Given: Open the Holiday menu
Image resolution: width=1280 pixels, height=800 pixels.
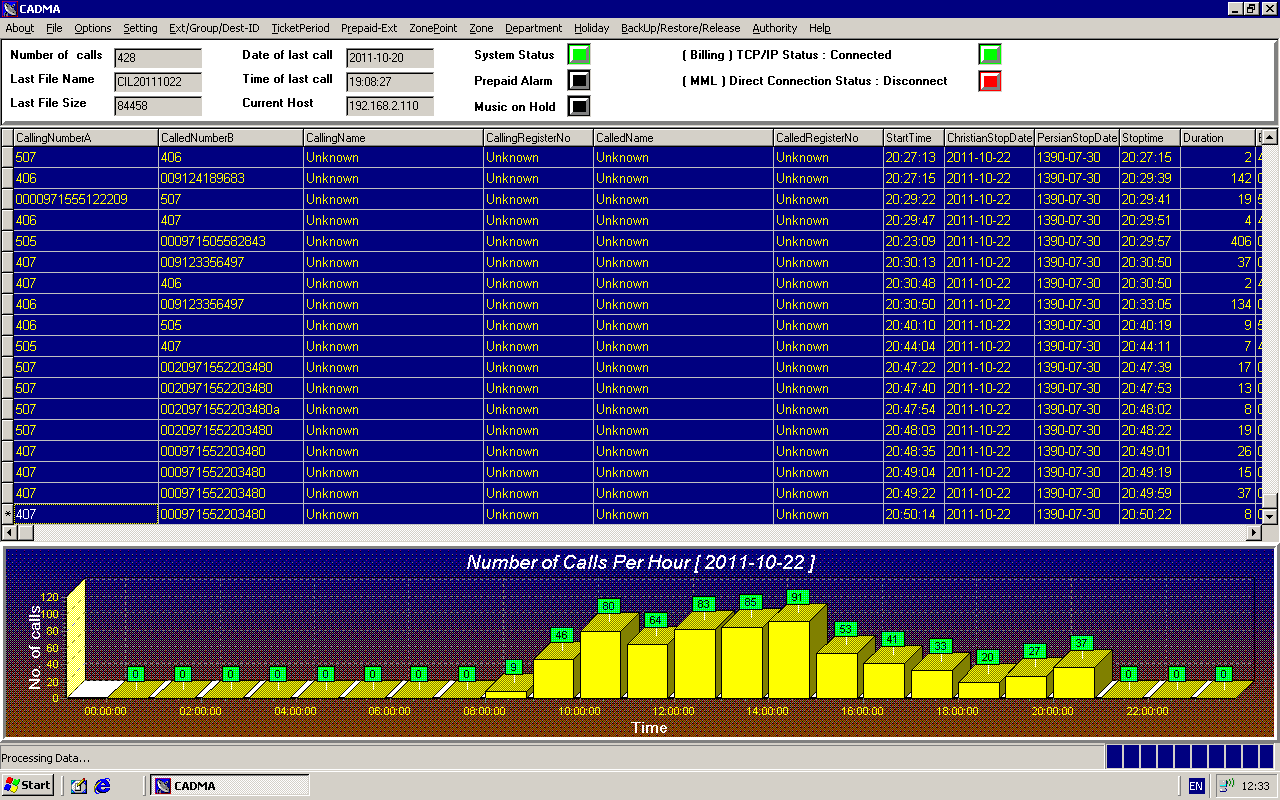Looking at the screenshot, I should (591, 28).
